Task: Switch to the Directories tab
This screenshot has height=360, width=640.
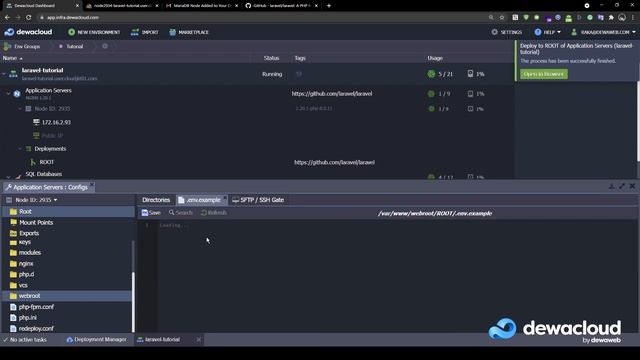Action: (x=156, y=200)
